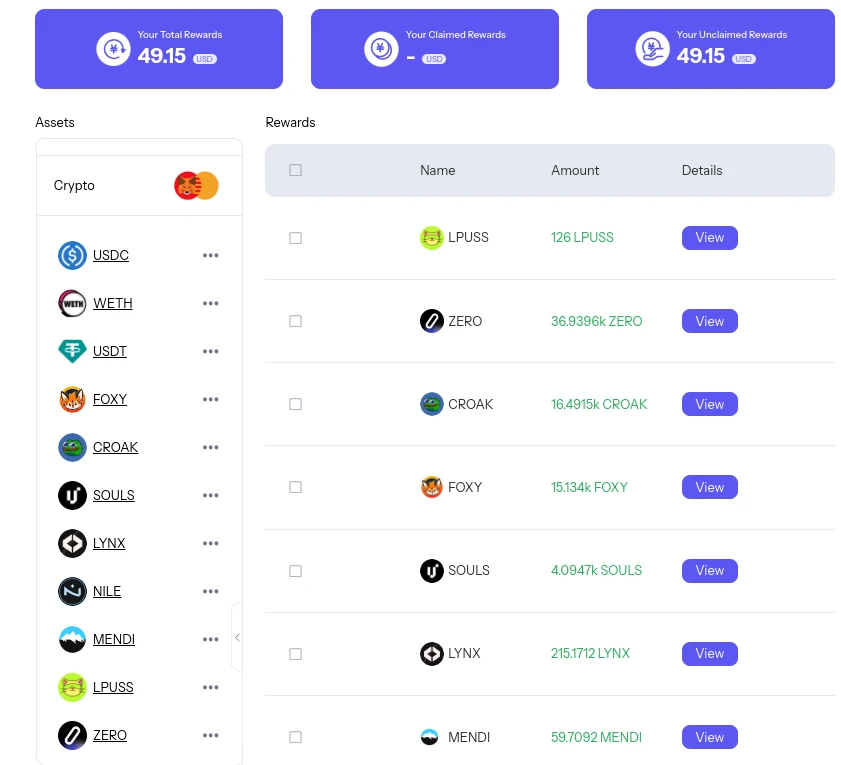Tick the select-all checkbox in Rewards header
The width and height of the screenshot is (841, 765).
pyautogui.click(x=296, y=170)
